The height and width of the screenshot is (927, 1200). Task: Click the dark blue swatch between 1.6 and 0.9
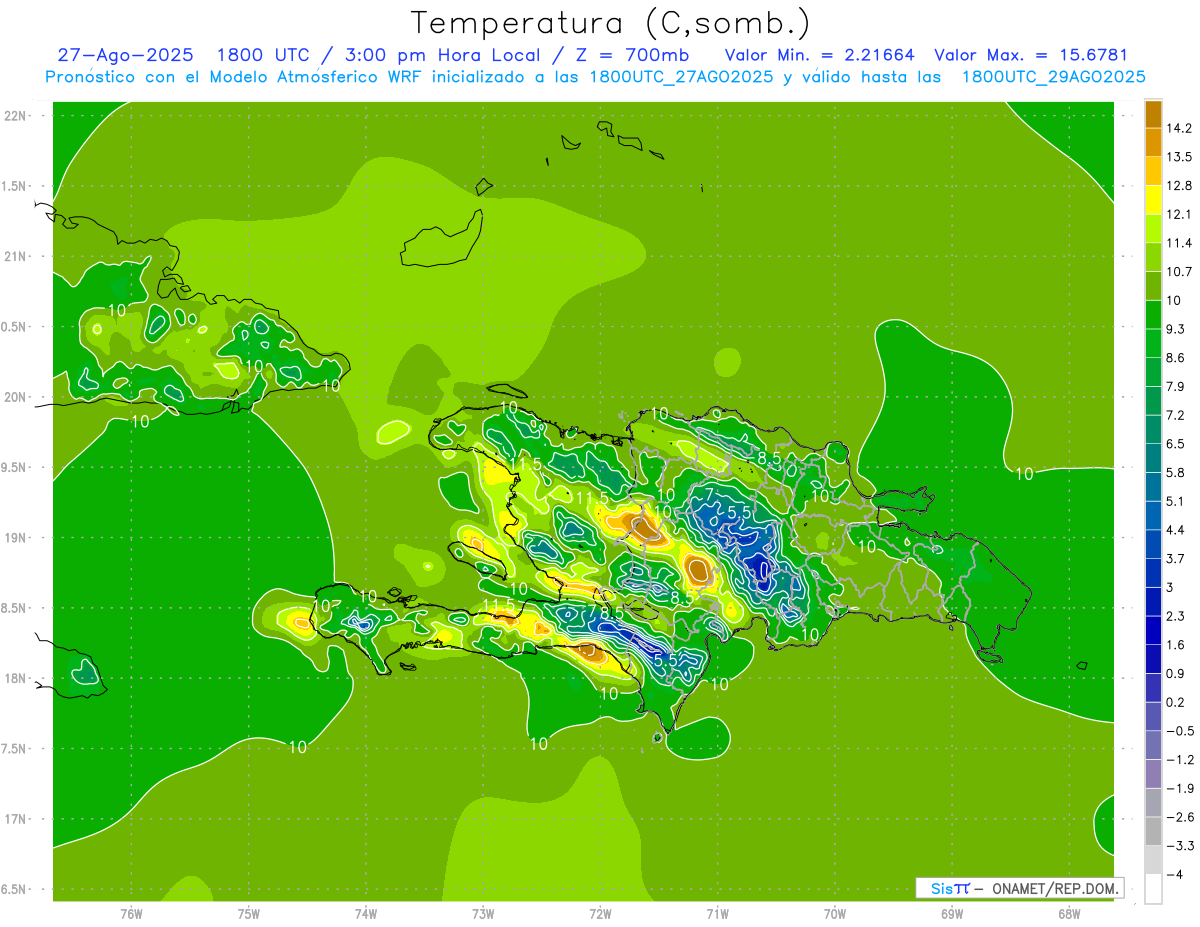tap(1153, 658)
